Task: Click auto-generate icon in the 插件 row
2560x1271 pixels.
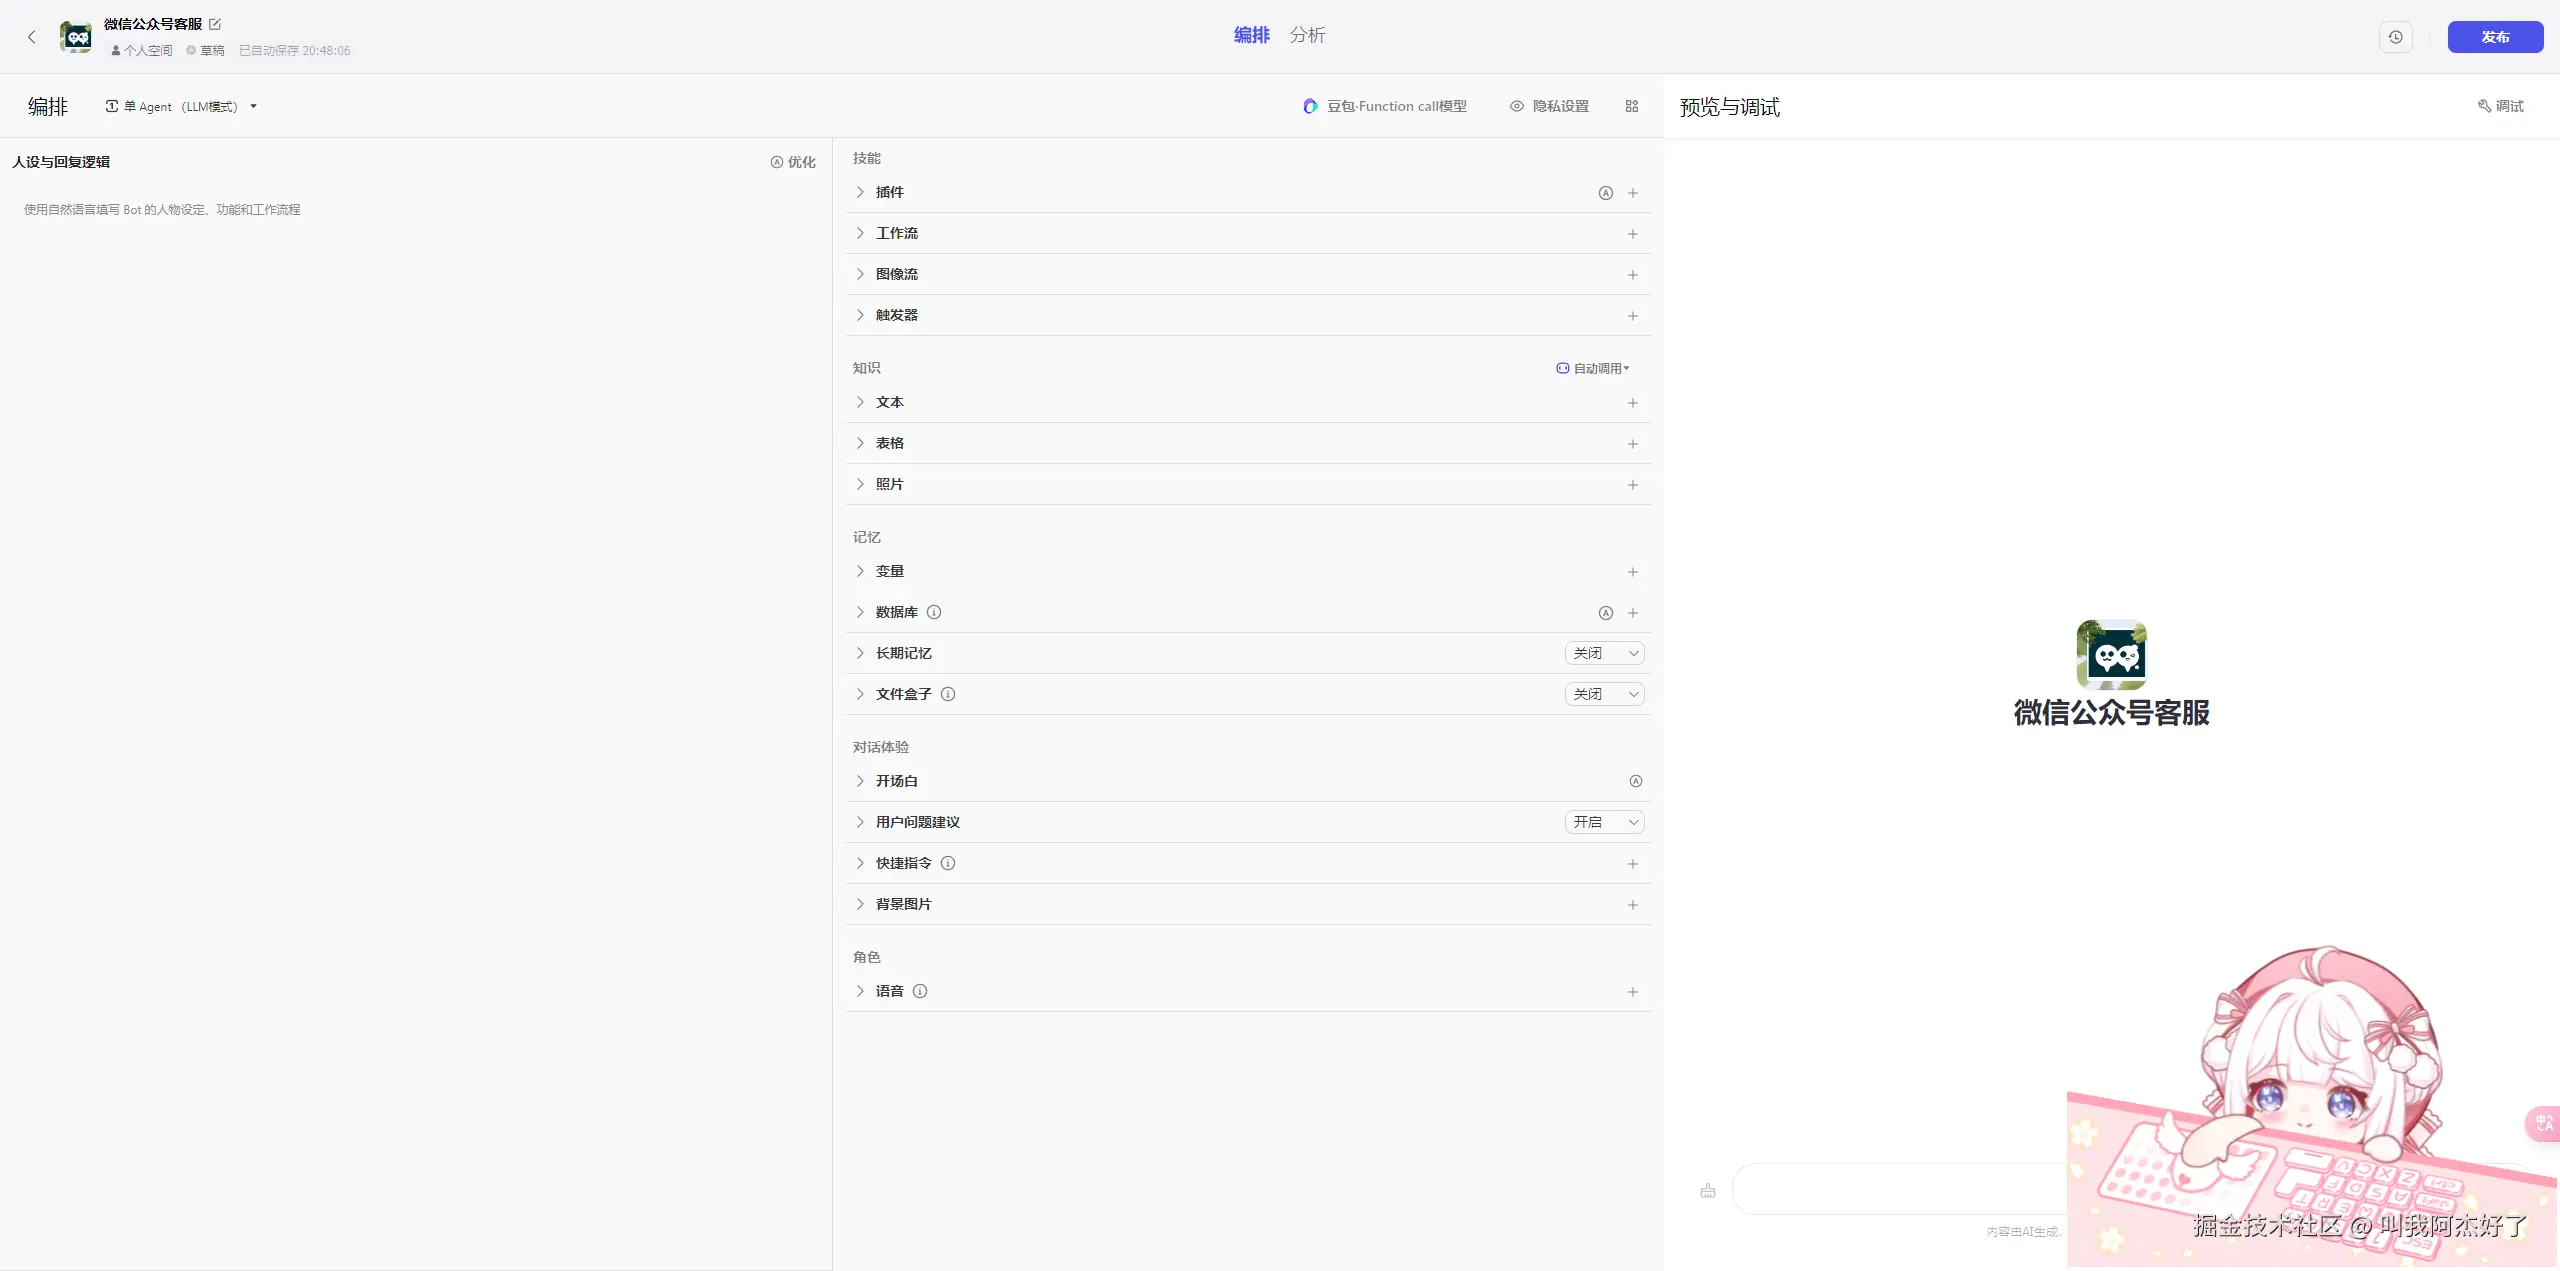Action: tap(1605, 193)
